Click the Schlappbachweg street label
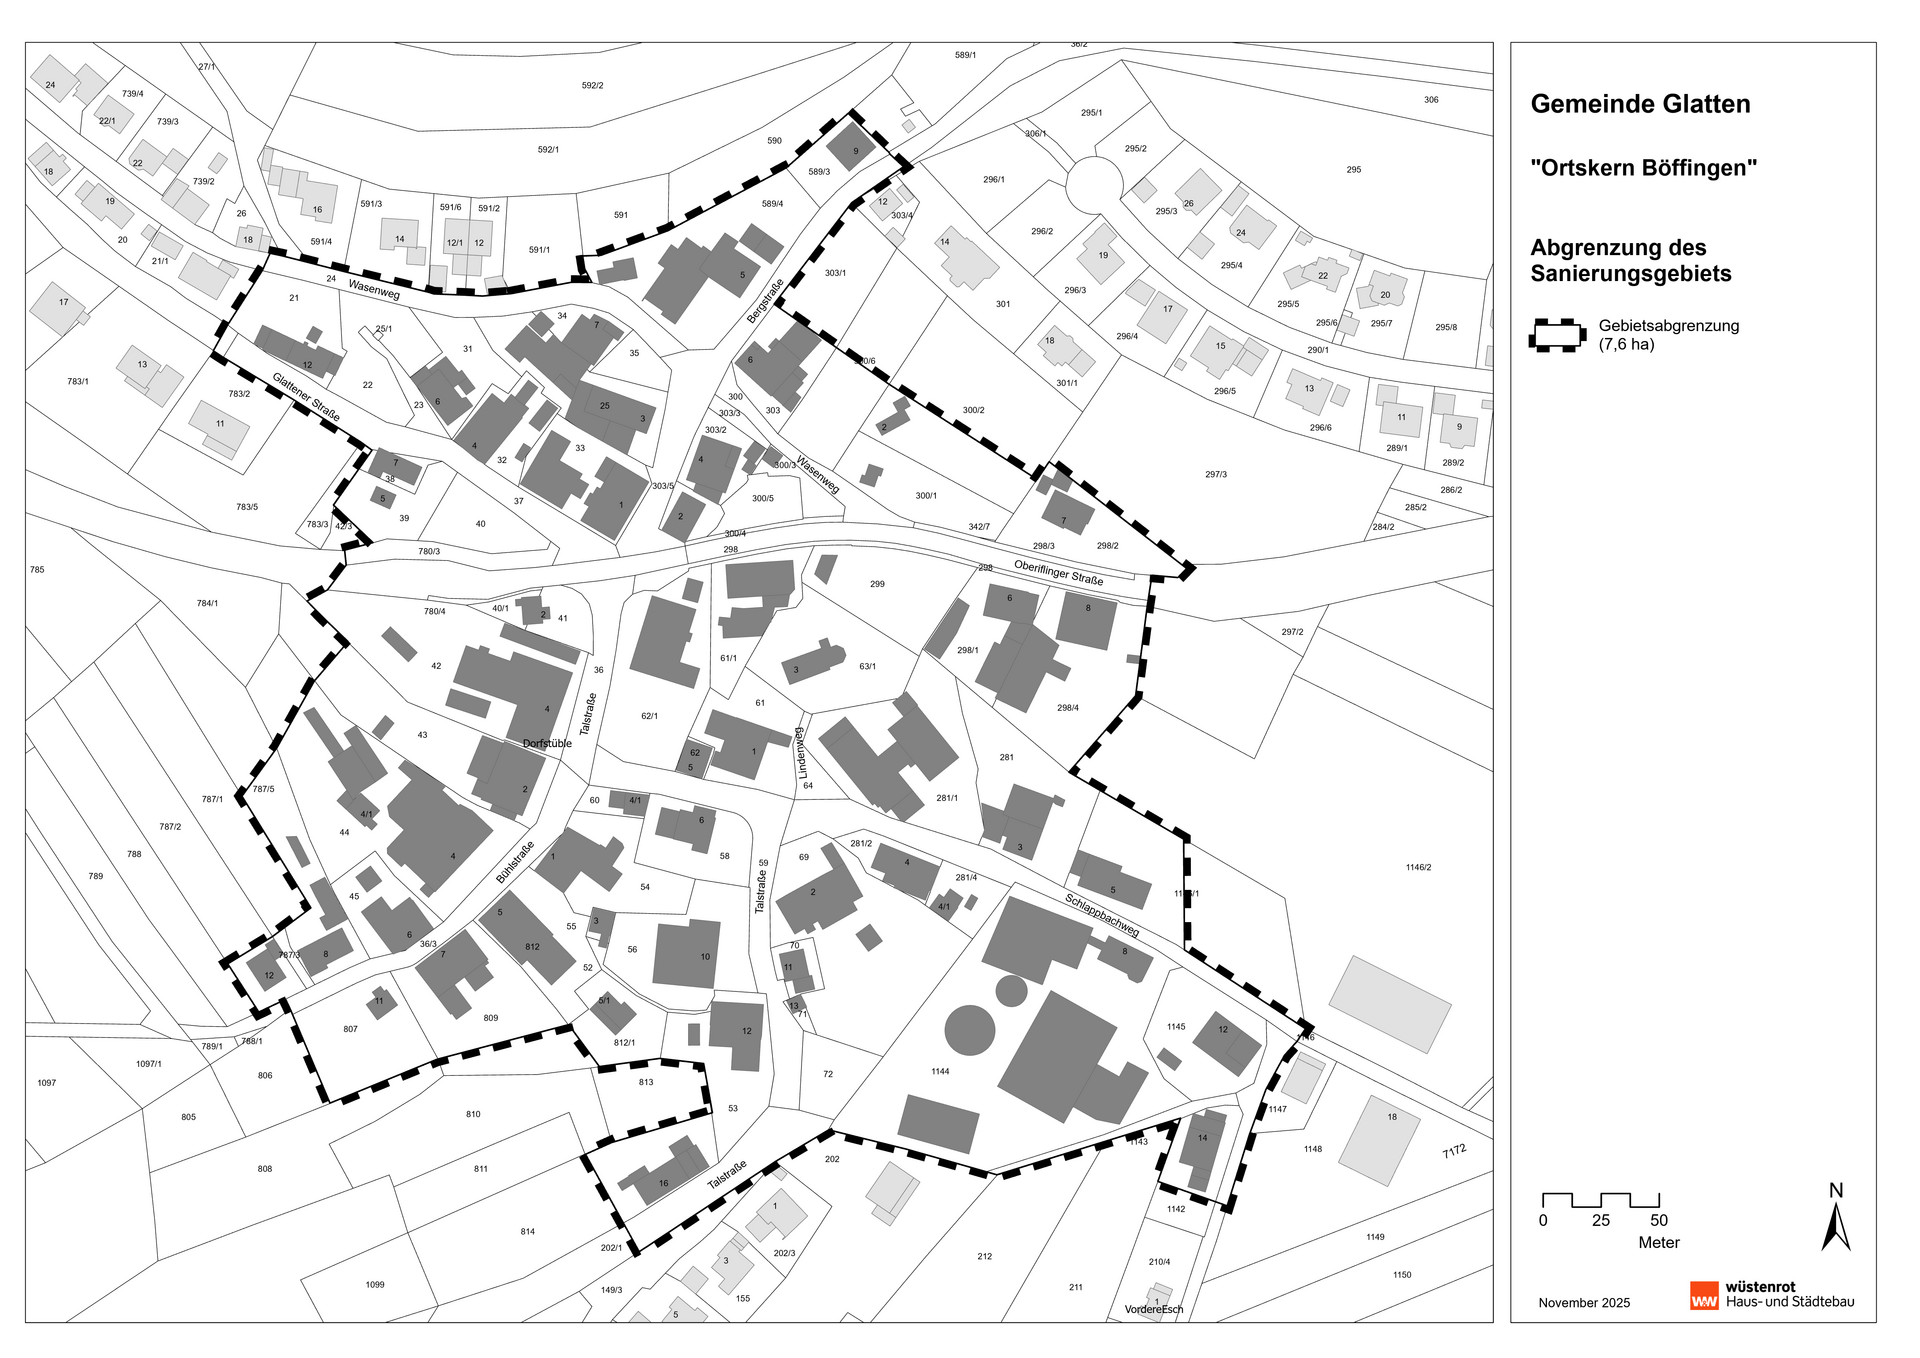This screenshot has height=1358, width=1920. point(1101,915)
